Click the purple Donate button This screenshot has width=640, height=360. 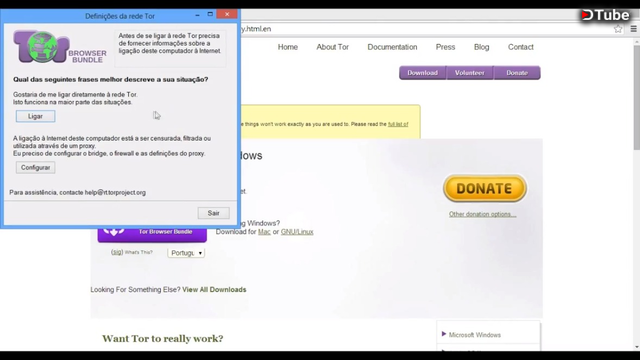pos(517,73)
